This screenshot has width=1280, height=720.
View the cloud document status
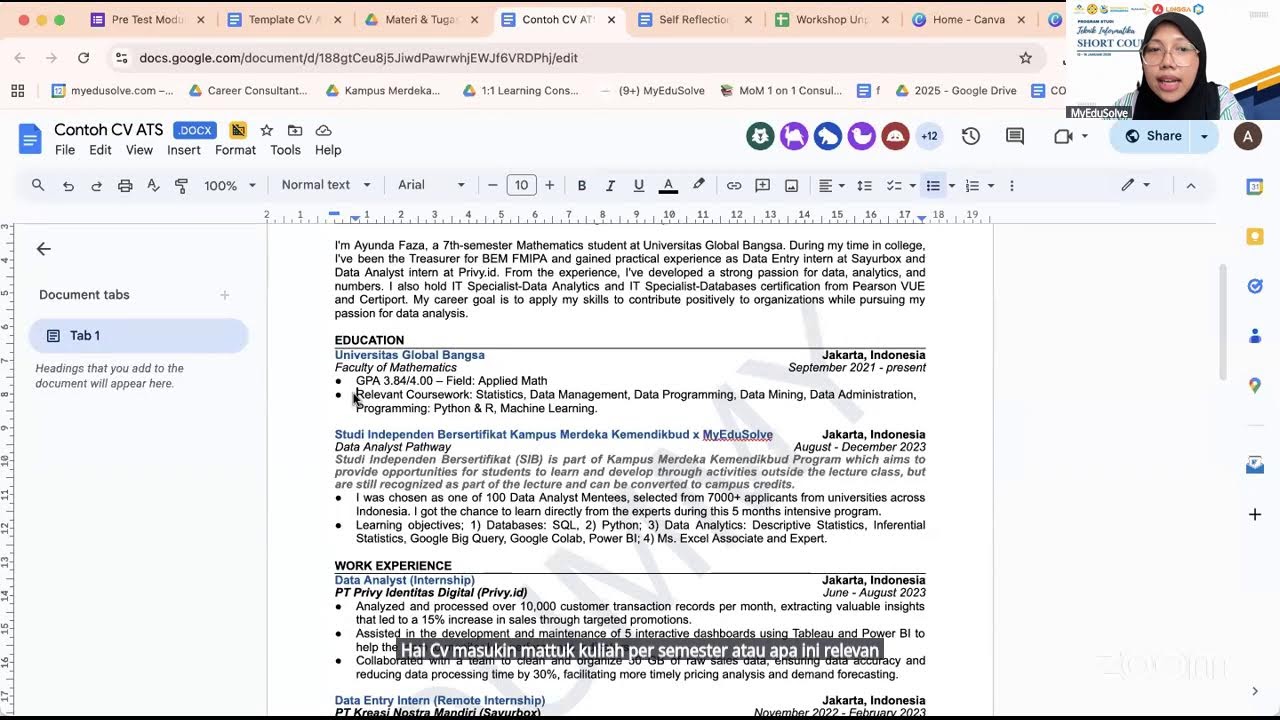[323, 130]
